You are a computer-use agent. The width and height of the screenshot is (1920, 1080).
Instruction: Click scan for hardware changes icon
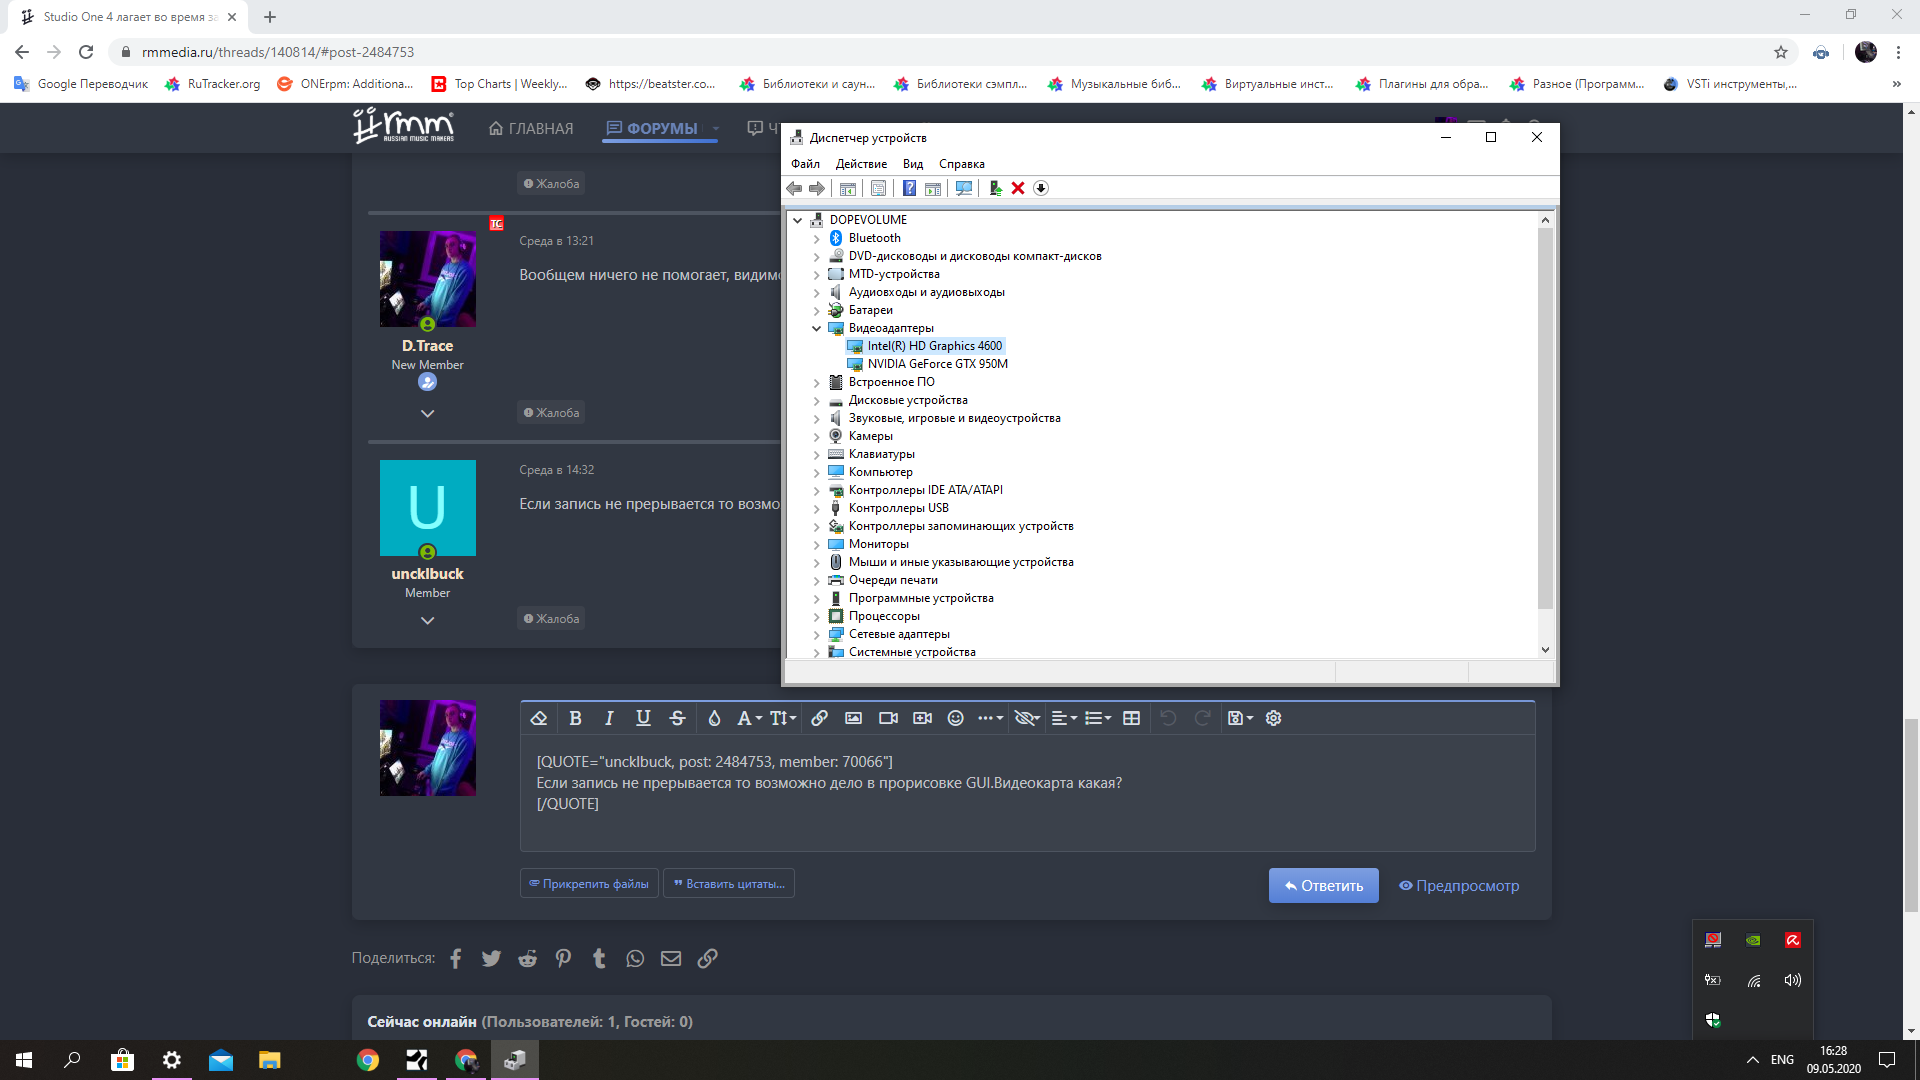(x=963, y=188)
